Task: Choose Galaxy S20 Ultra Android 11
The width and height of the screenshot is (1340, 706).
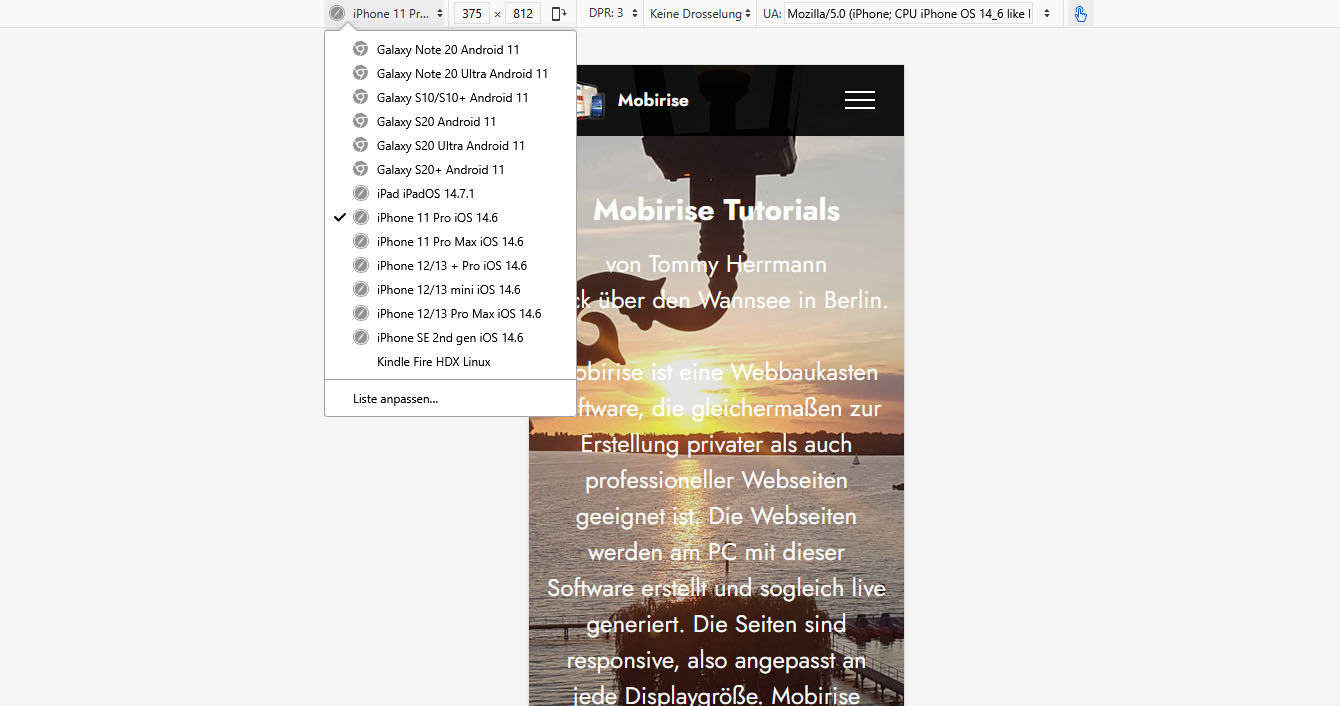Action: tap(450, 145)
